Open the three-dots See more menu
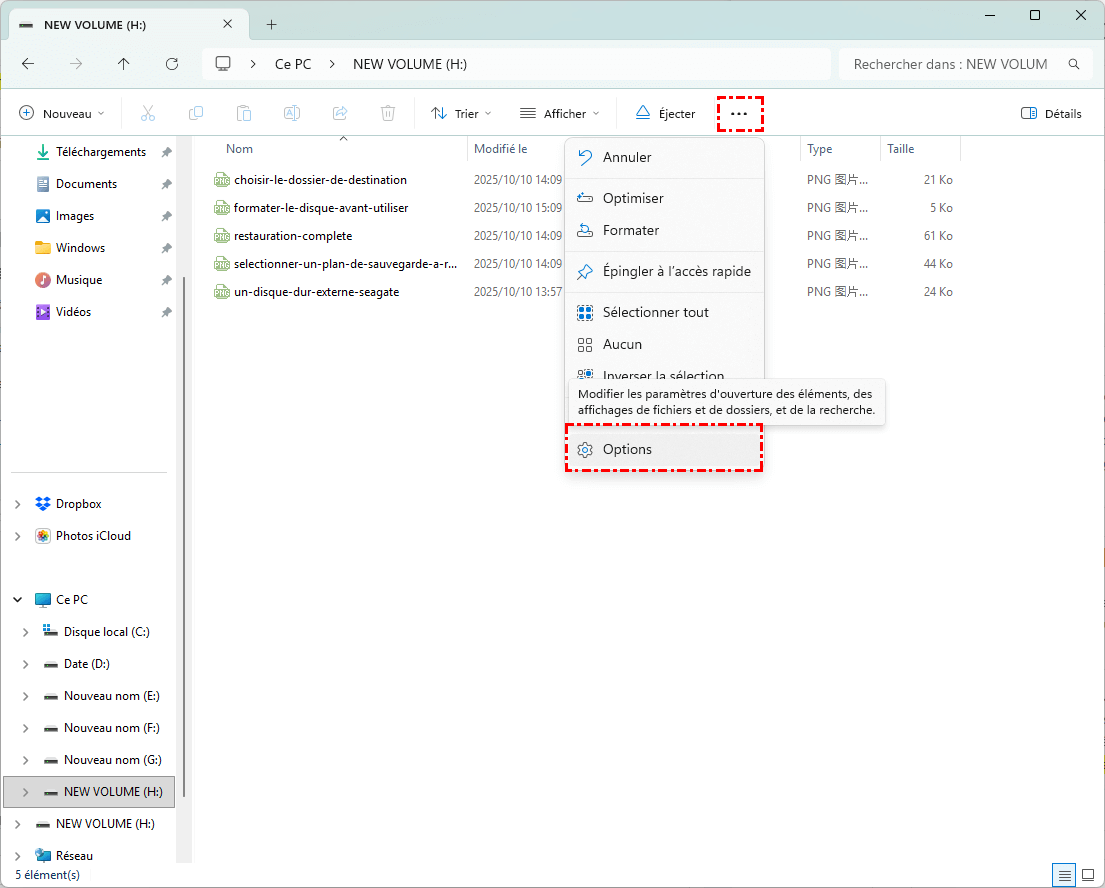The width and height of the screenshot is (1105, 888). [x=739, y=114]
